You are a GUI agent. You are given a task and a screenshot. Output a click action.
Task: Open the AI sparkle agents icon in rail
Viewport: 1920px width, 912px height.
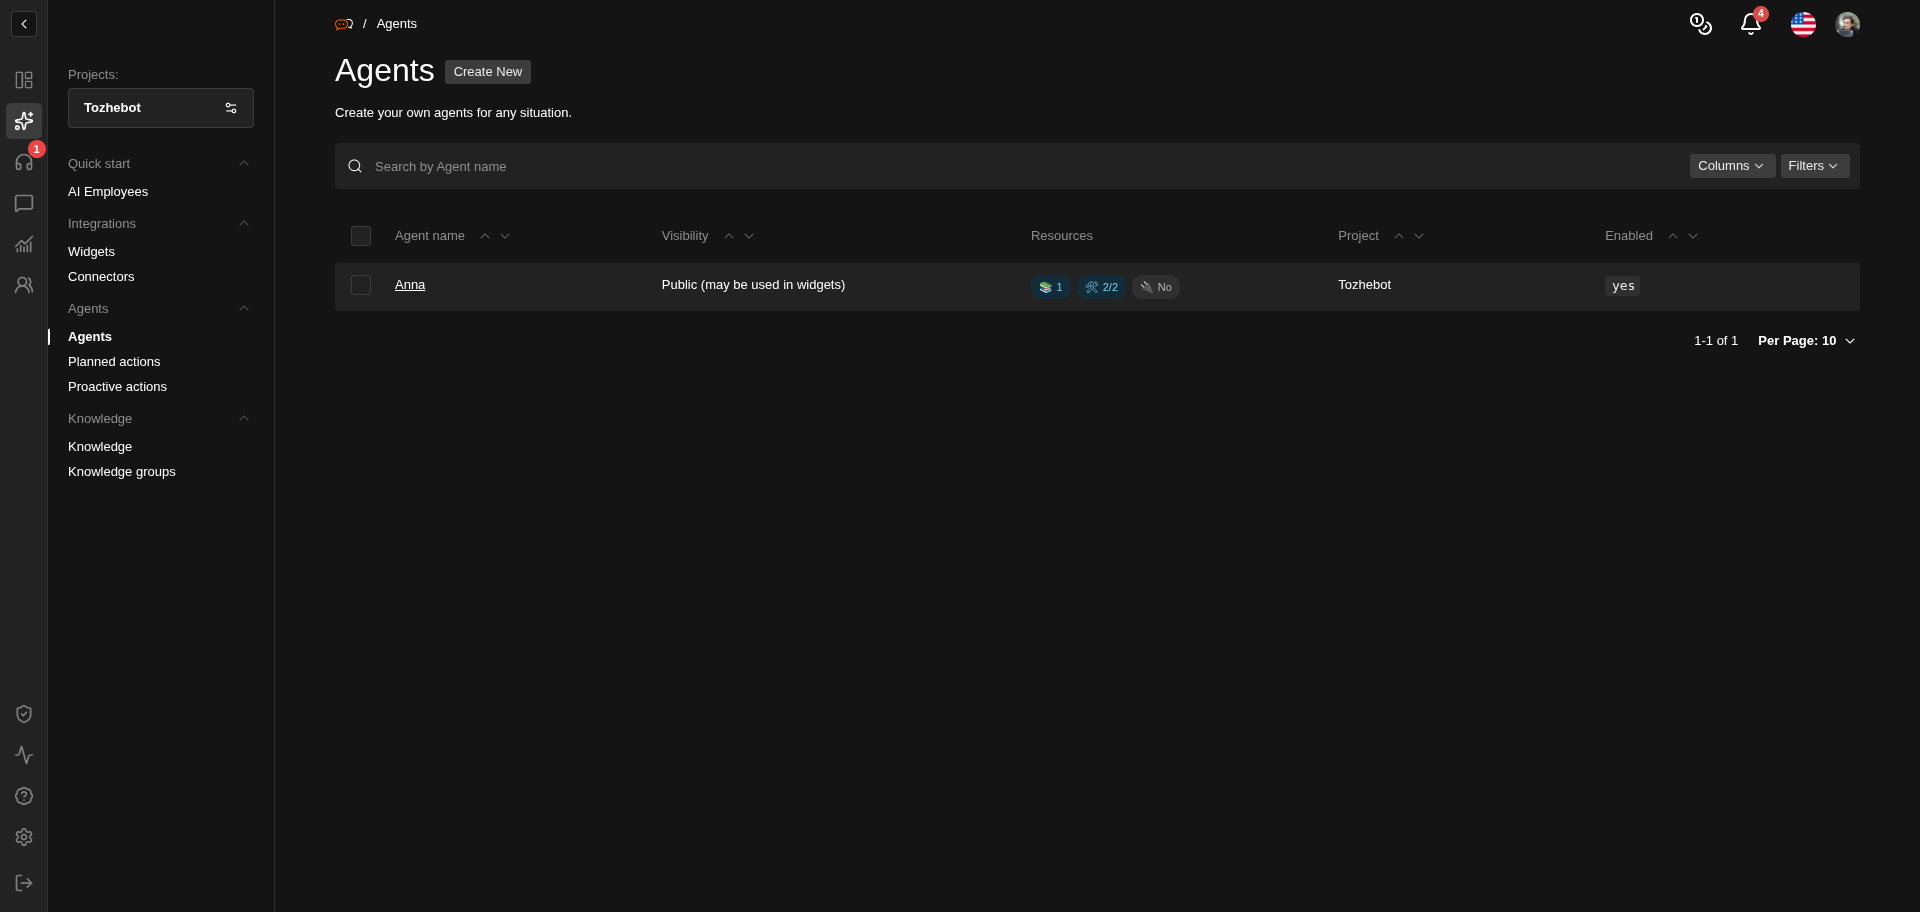[24, 121]
